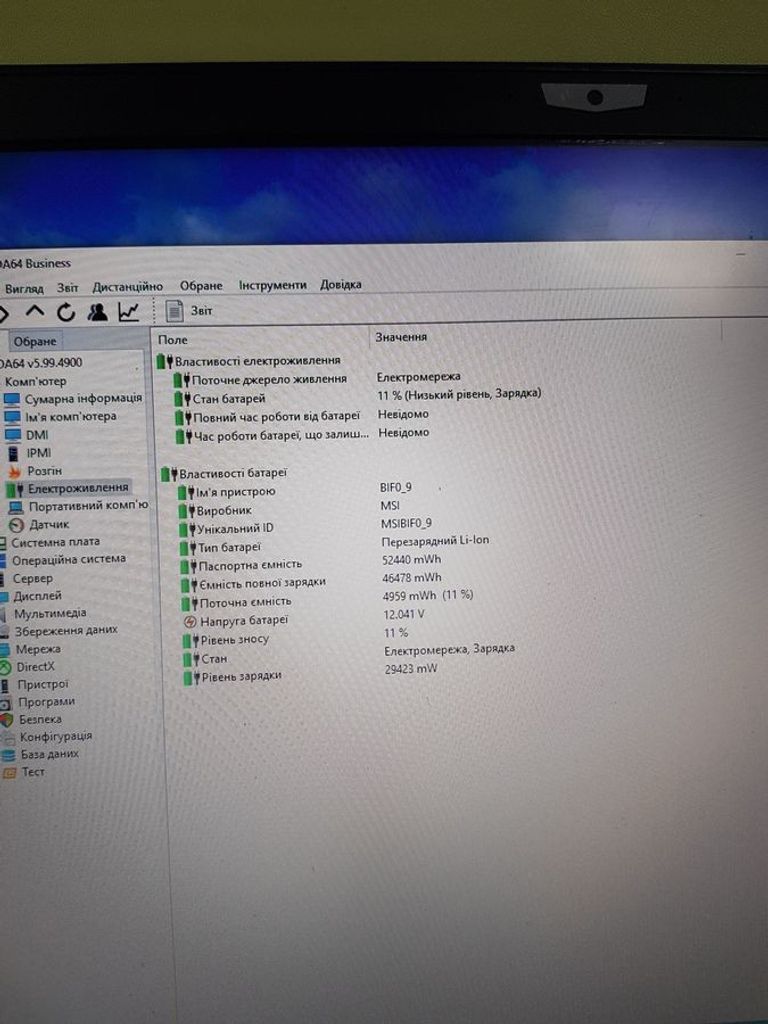Select Безпека tree item

[x=31, y=720]
